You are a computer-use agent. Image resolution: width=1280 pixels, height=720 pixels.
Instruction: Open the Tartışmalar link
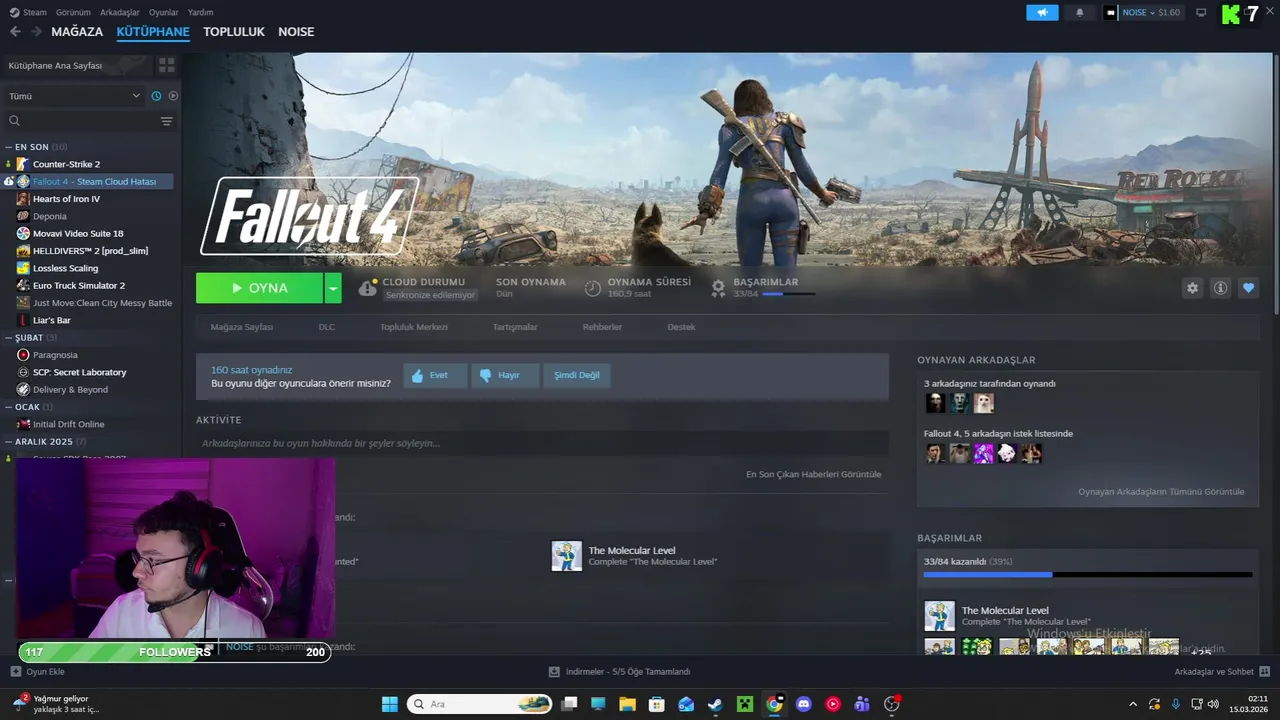point(515,327)
